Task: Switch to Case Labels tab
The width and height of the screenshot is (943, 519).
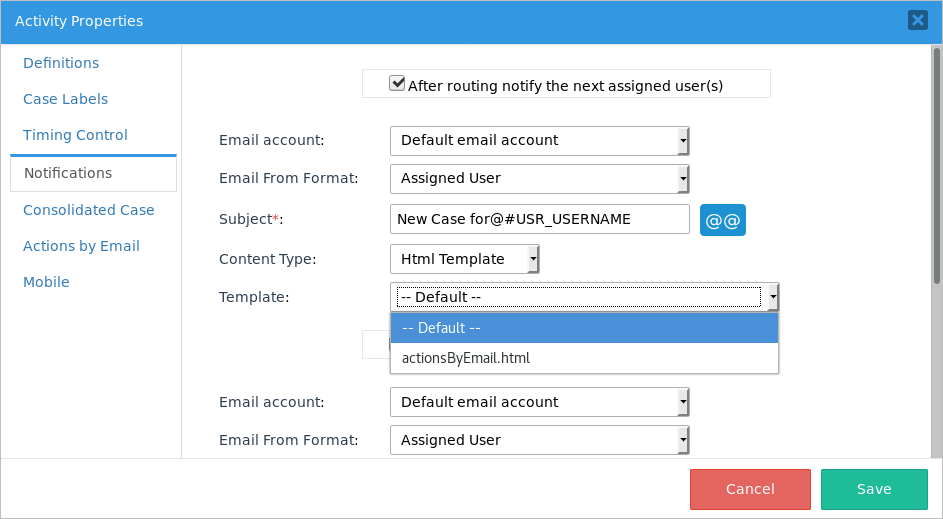Action: tap(66, 99)
